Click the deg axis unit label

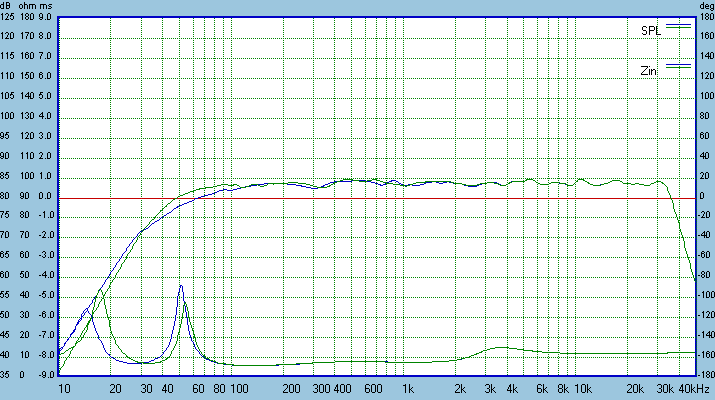click(x=705, y=5)
